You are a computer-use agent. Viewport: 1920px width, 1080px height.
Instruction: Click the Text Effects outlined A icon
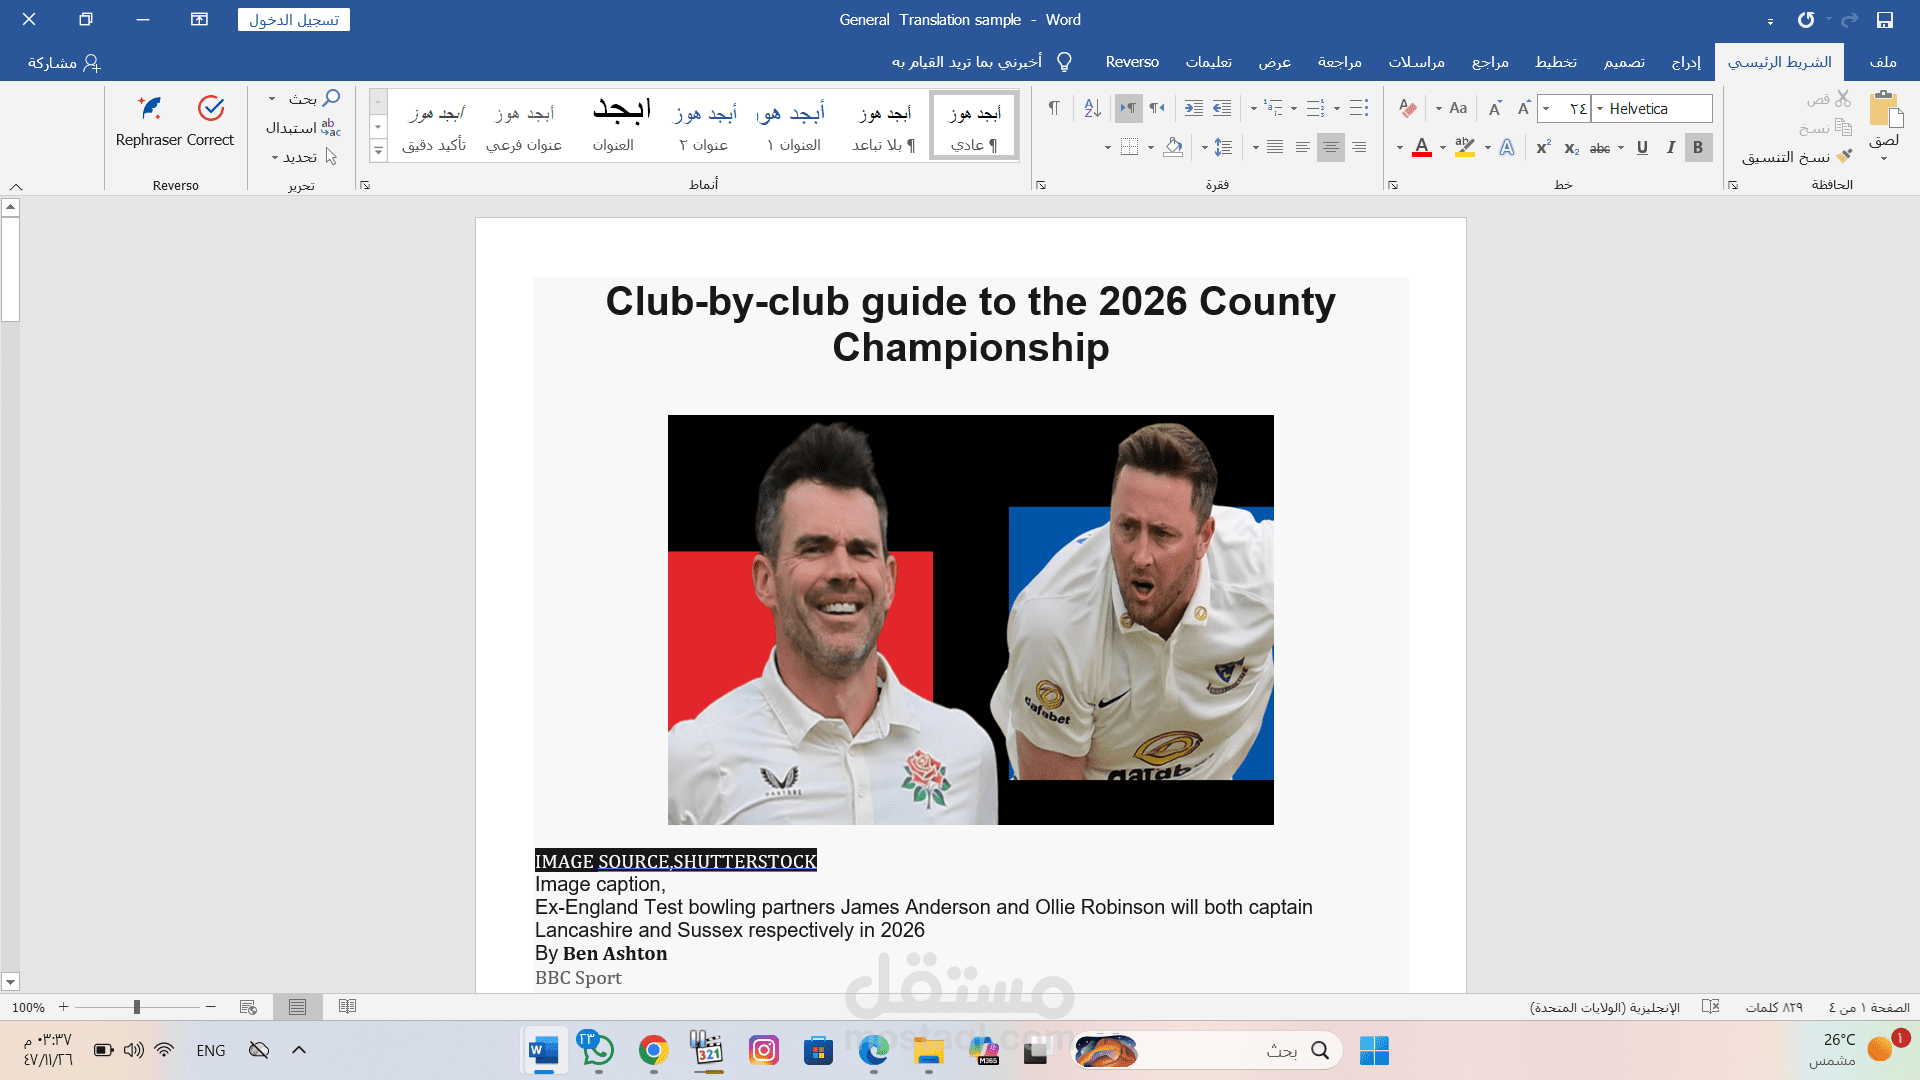(x=1507, y=148)
